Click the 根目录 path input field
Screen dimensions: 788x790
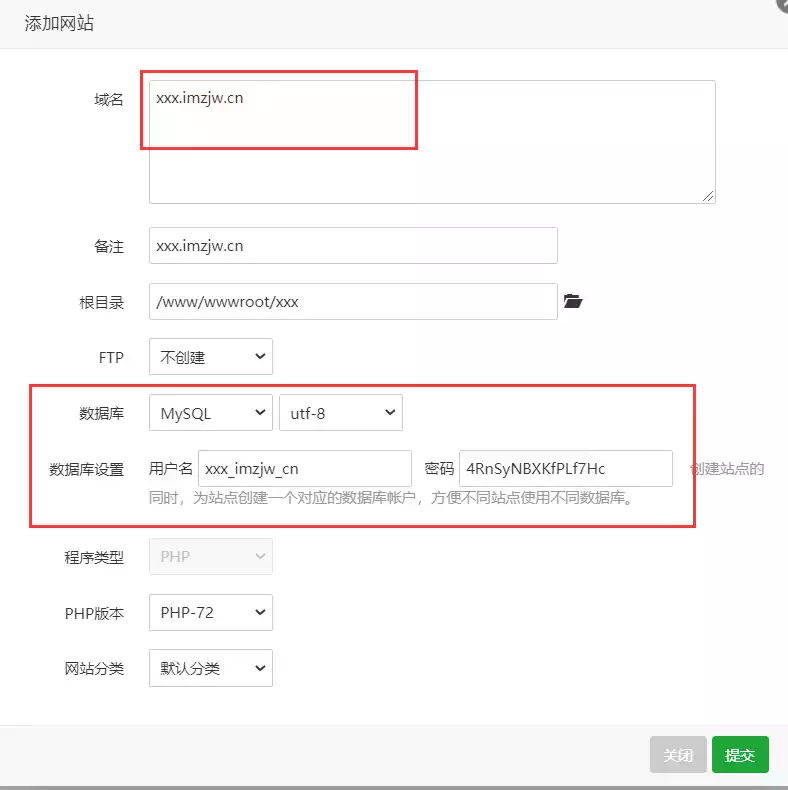(x=353, y=301)
